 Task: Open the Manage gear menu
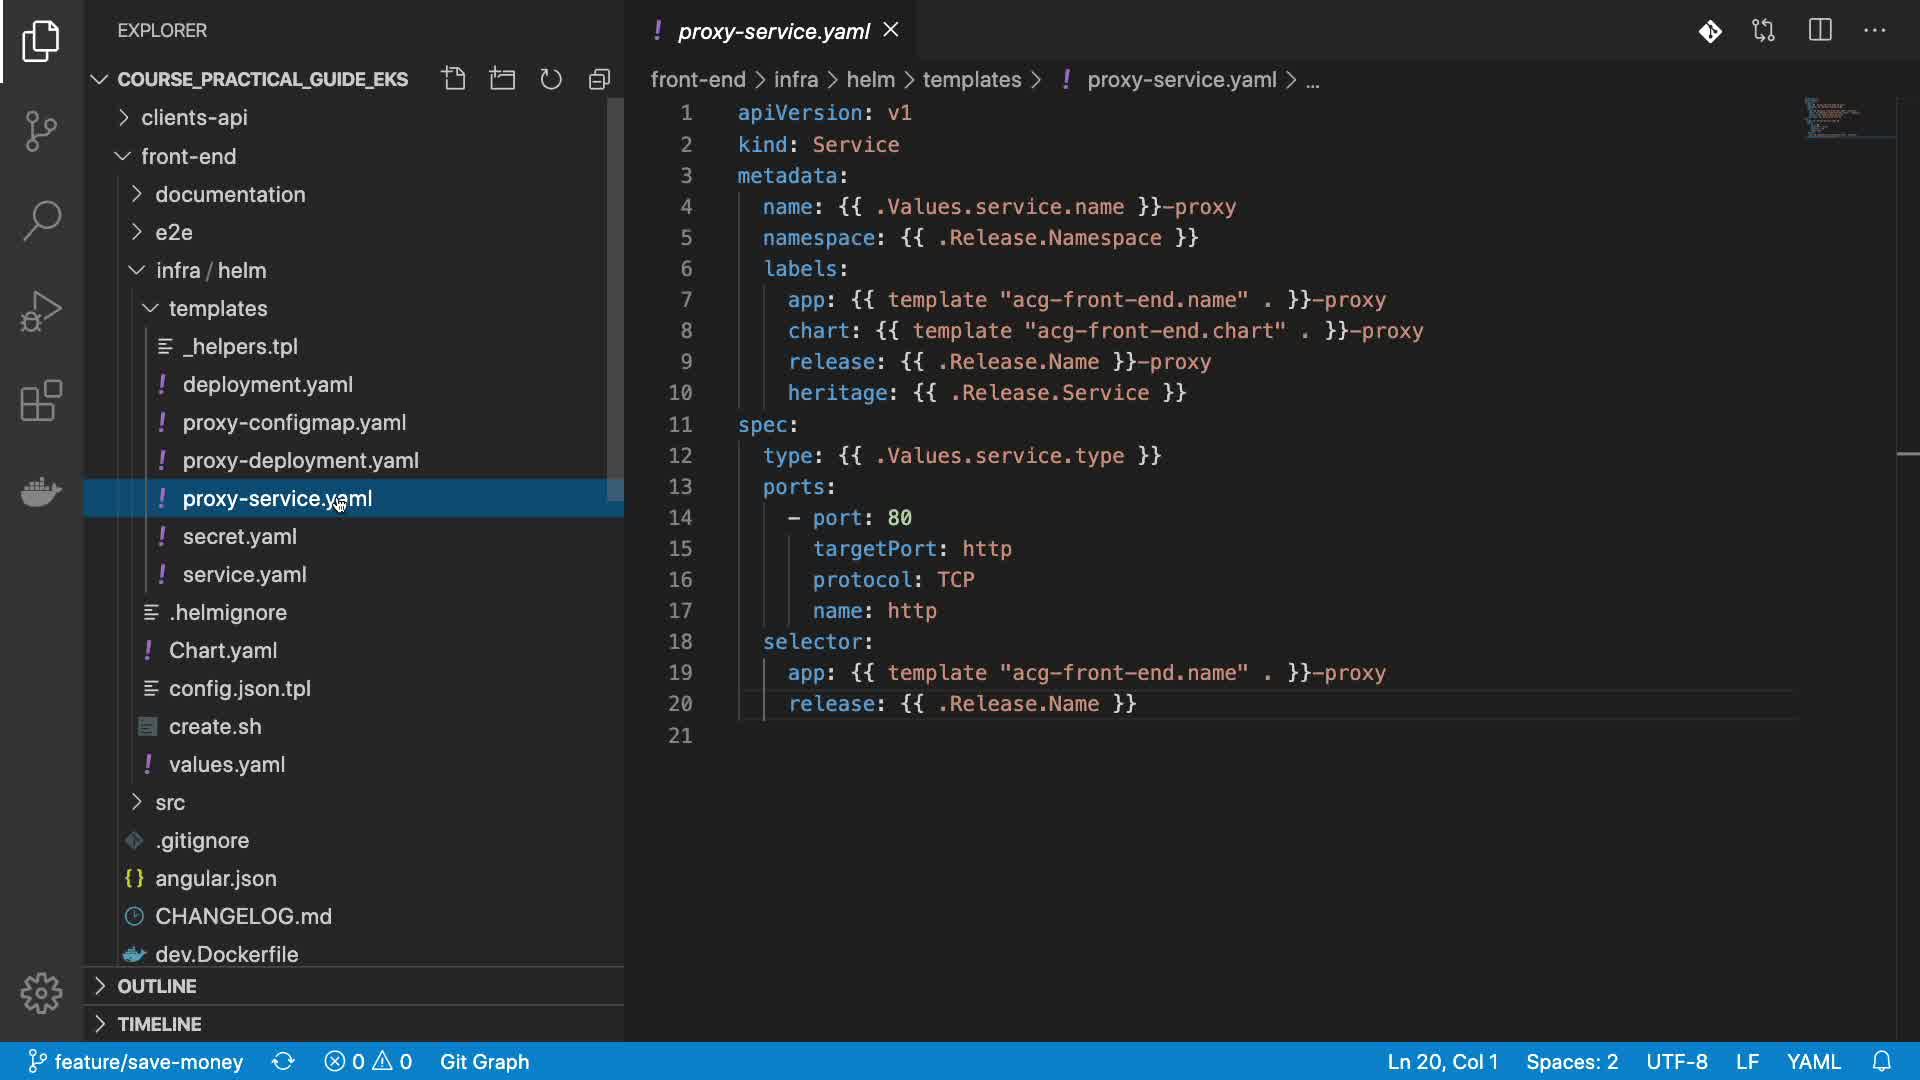click(41, 993)
